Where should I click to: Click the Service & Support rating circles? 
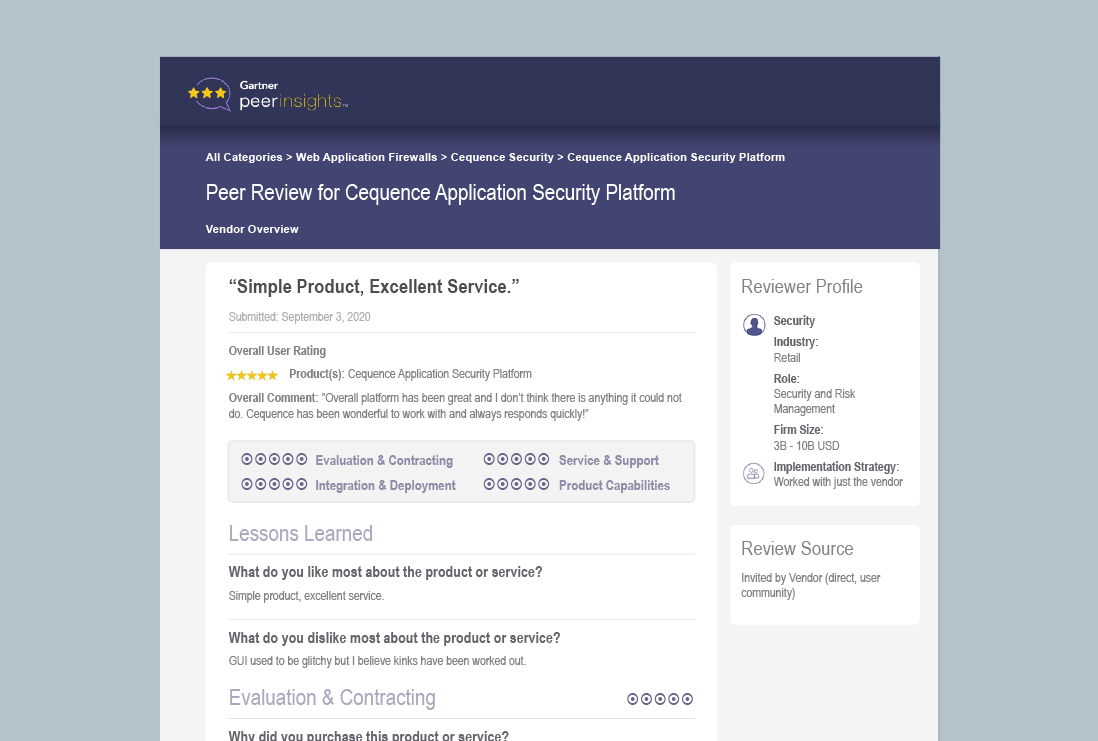(x=516, y=460)
